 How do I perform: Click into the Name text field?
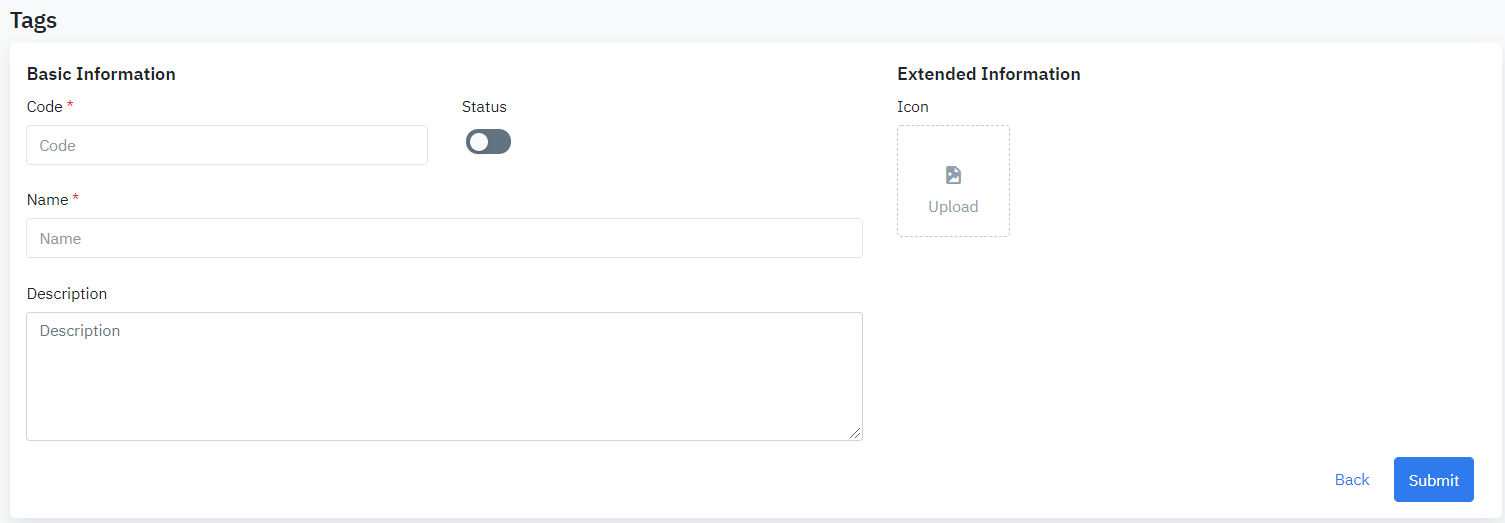(444, 238)
